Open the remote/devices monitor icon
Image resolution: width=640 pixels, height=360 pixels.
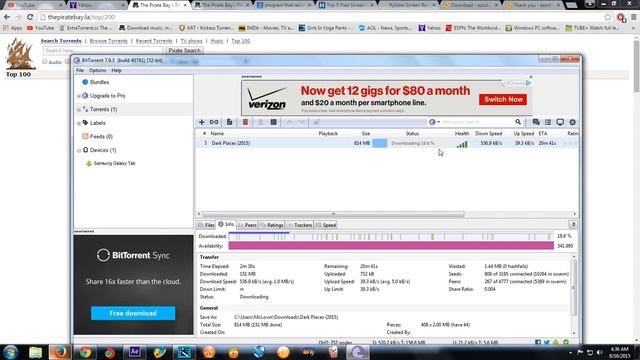[560, 122]
